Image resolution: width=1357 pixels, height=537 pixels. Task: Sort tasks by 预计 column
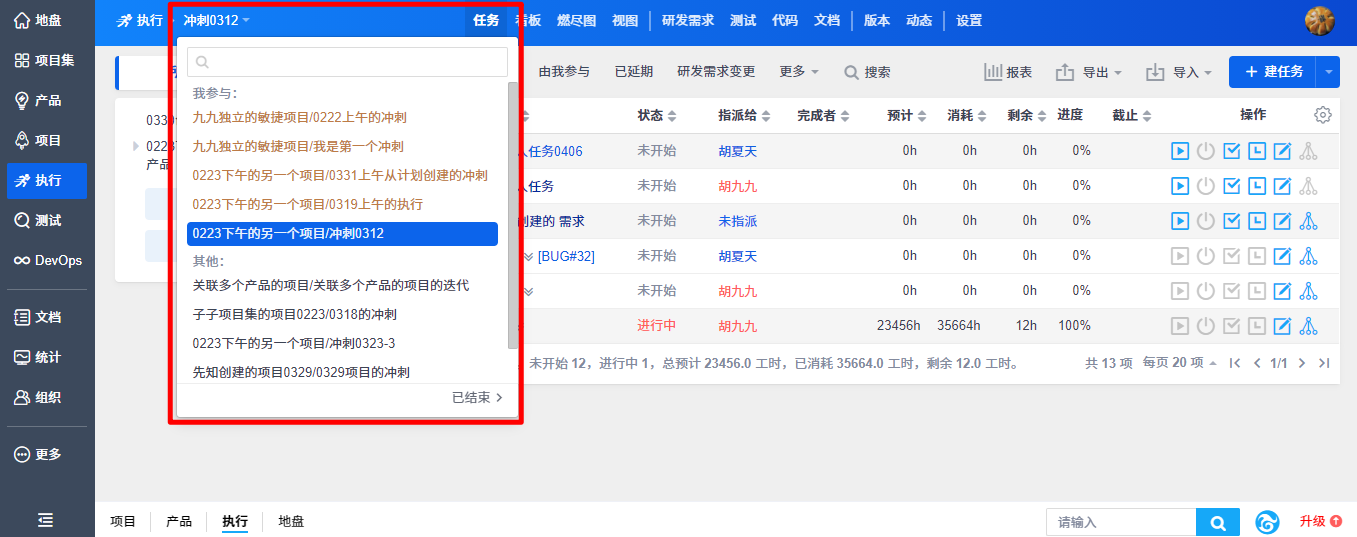906,116
